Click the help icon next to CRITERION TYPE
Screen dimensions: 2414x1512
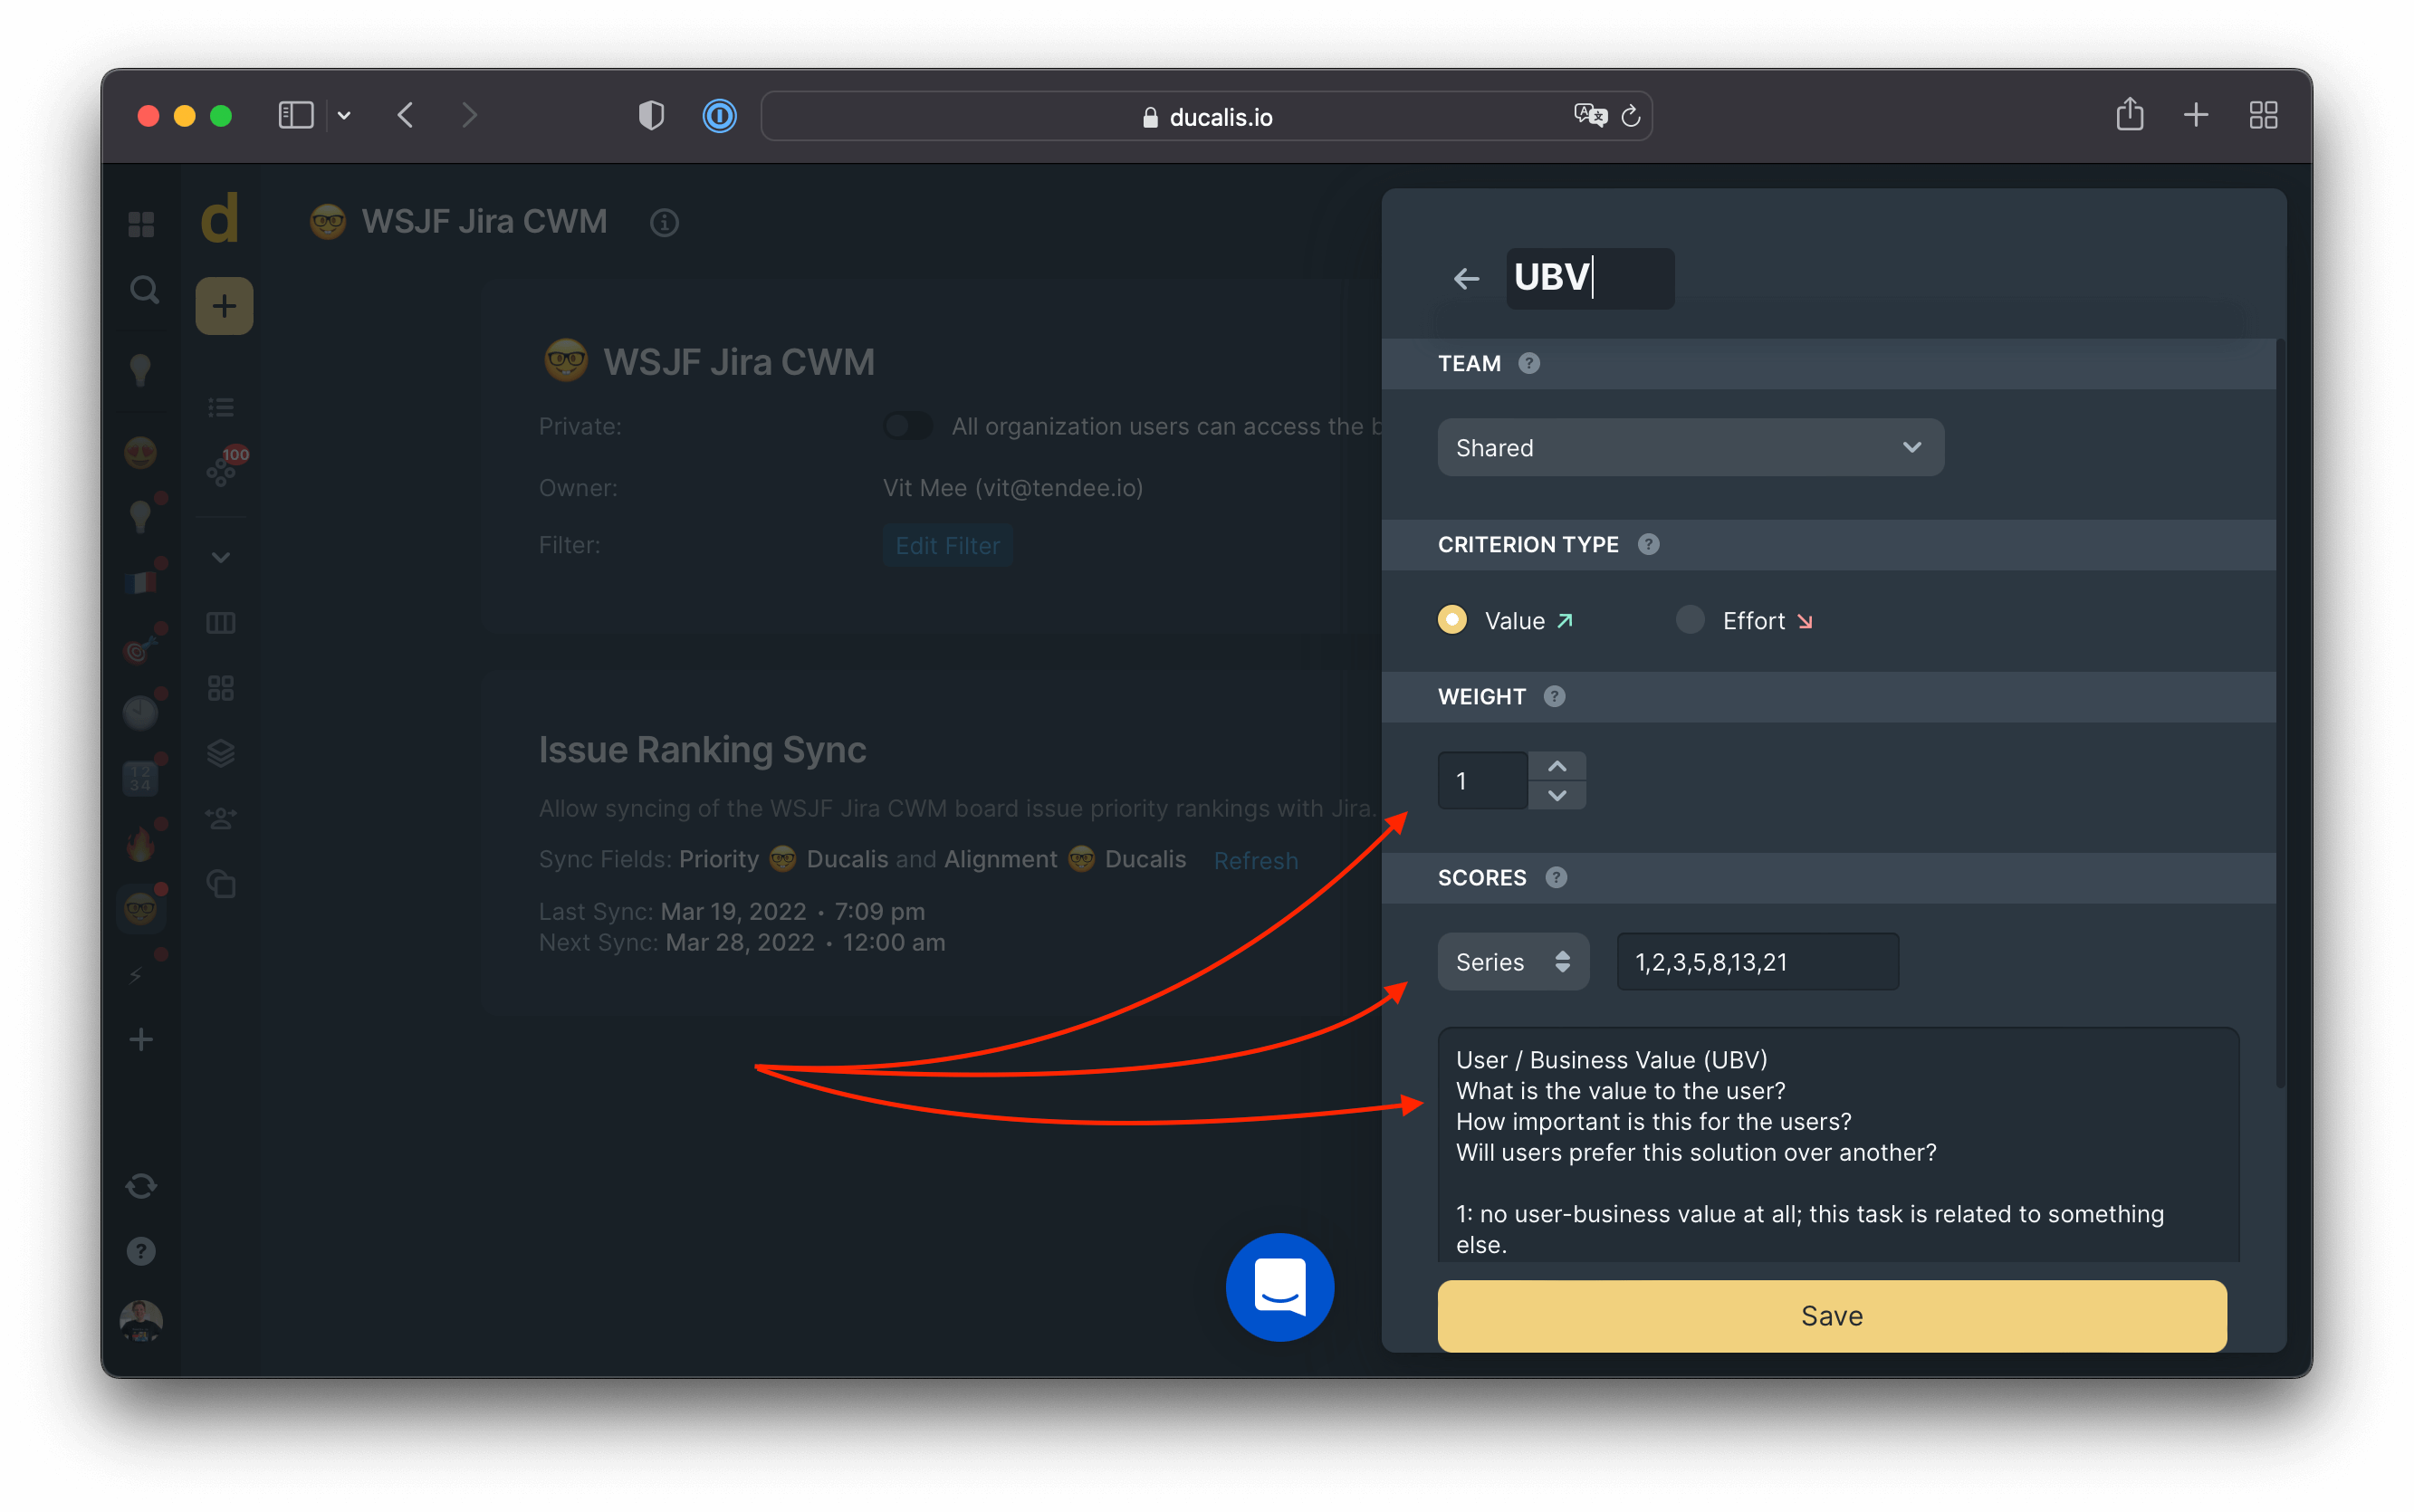pos(1648,544)
